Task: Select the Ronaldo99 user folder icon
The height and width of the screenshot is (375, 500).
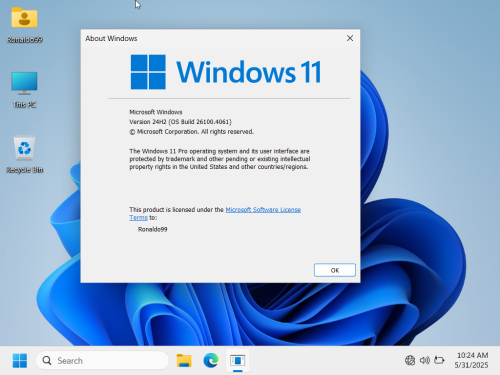Action: pos(24,25)
